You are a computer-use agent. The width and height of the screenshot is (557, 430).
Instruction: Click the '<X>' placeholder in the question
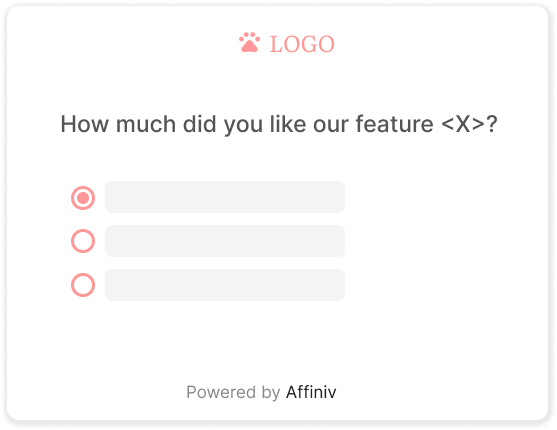pyautogui.click(x=463, y=124)
